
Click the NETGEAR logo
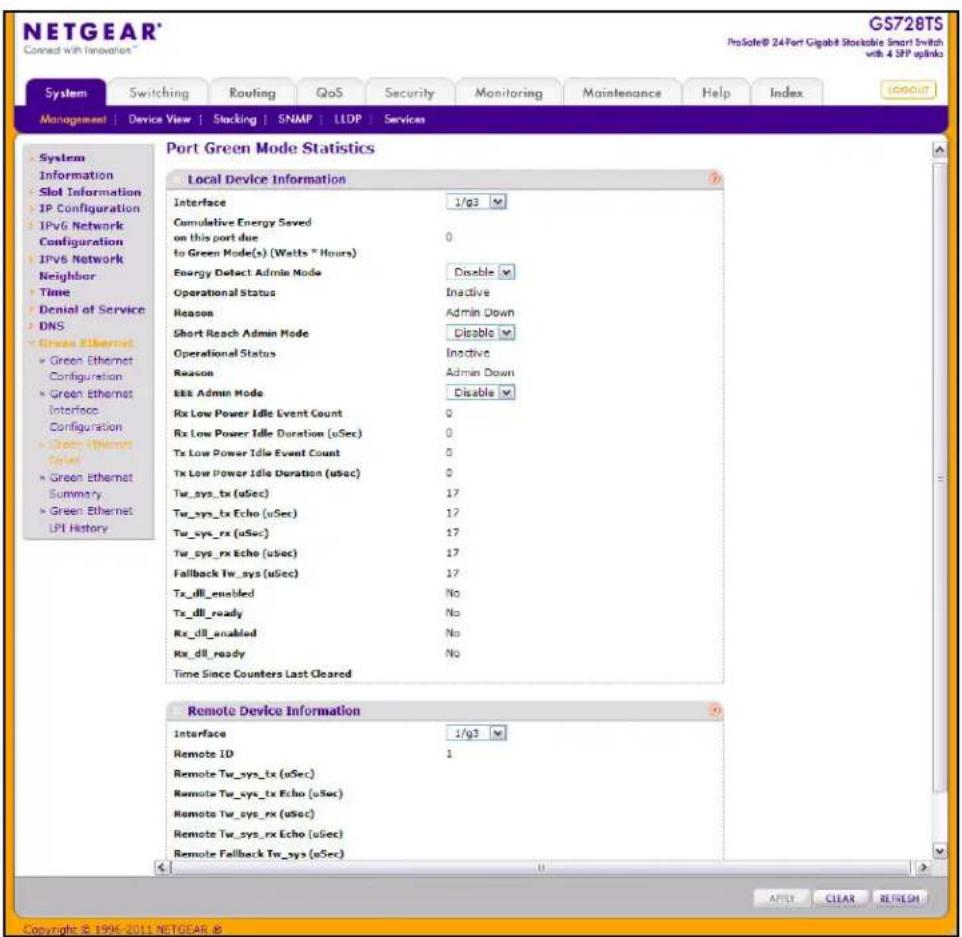pyautogui.click(x=93, y=32)
